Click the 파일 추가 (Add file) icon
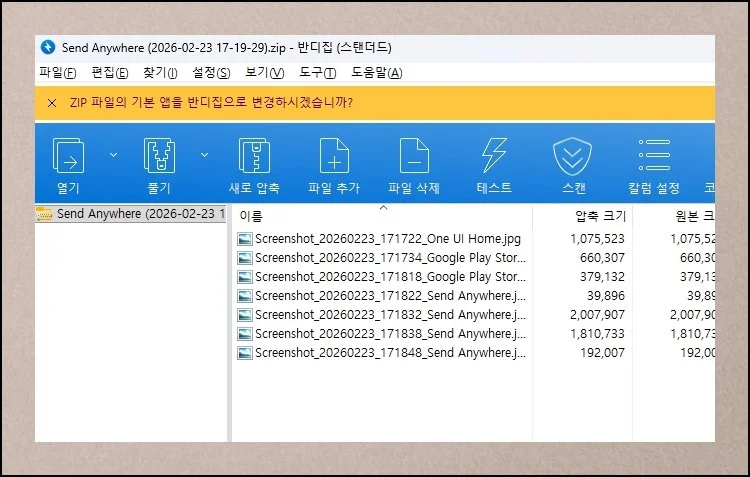This screenshot has height=477, width=750. (333, 157)
